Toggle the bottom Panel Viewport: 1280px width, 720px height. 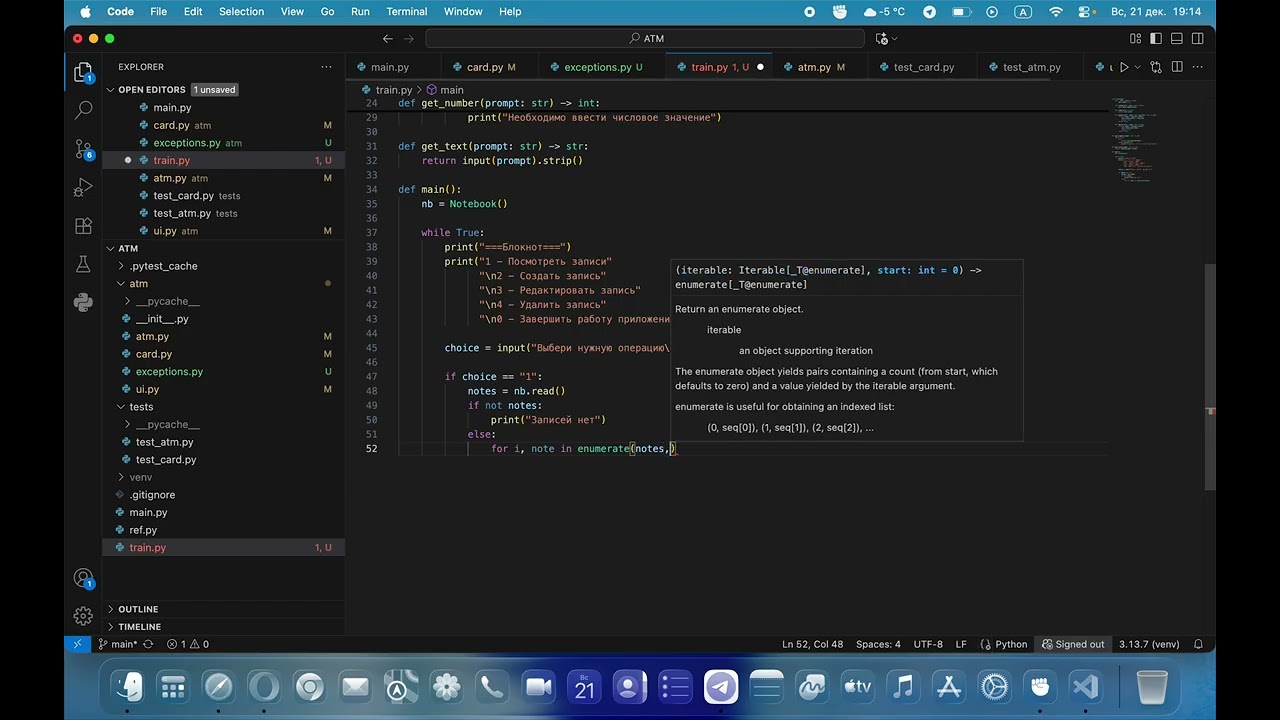(1176, 39)
